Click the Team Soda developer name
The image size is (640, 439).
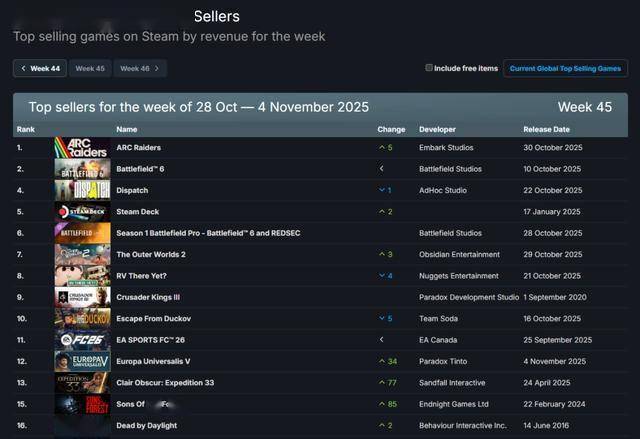[x=438, y=319]
